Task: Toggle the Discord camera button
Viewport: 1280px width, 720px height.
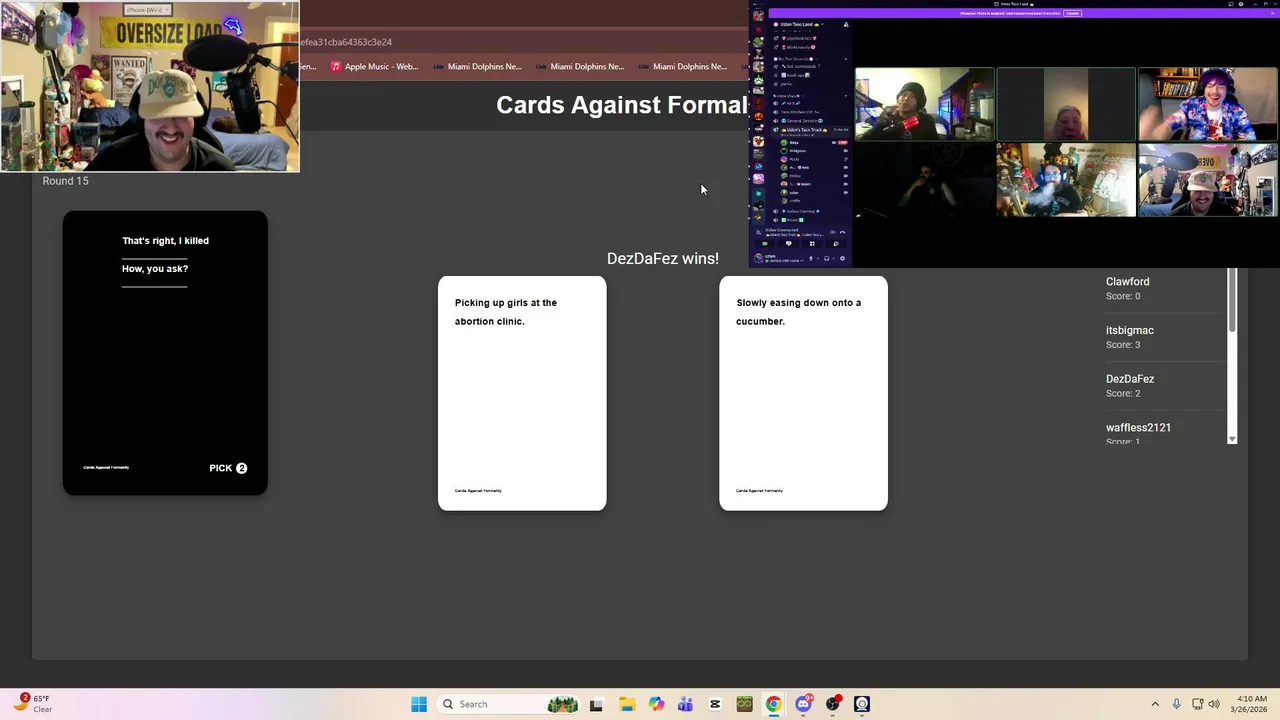Action: tap(765, 244)
